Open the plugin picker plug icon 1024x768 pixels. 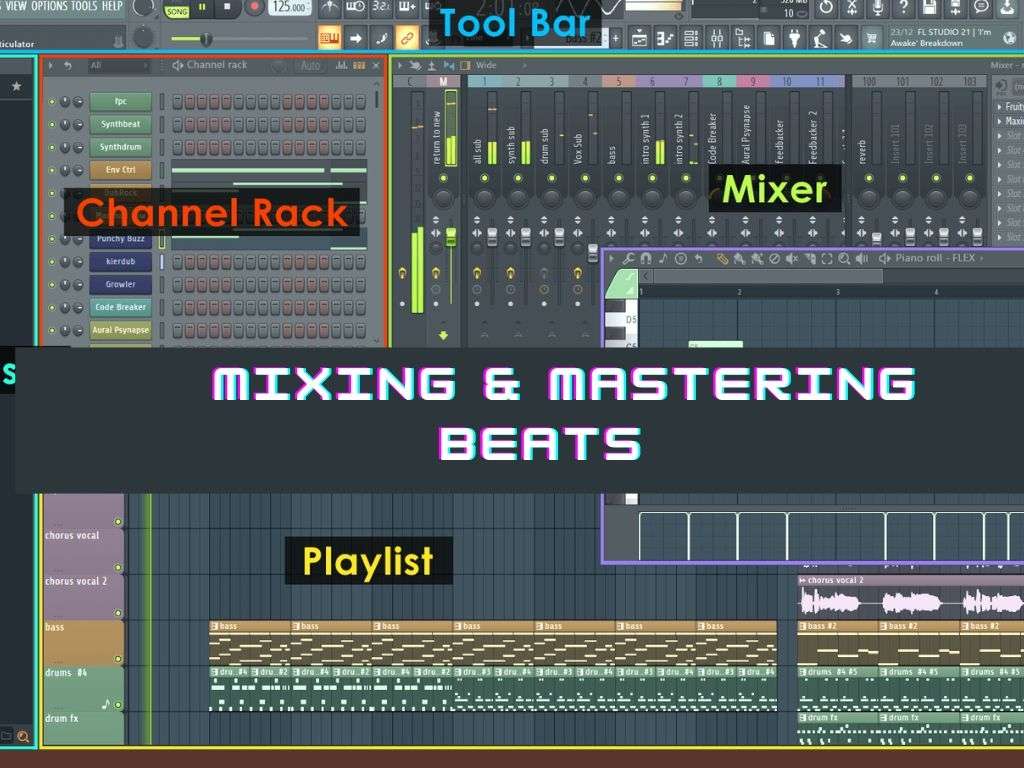click(795, 40)
